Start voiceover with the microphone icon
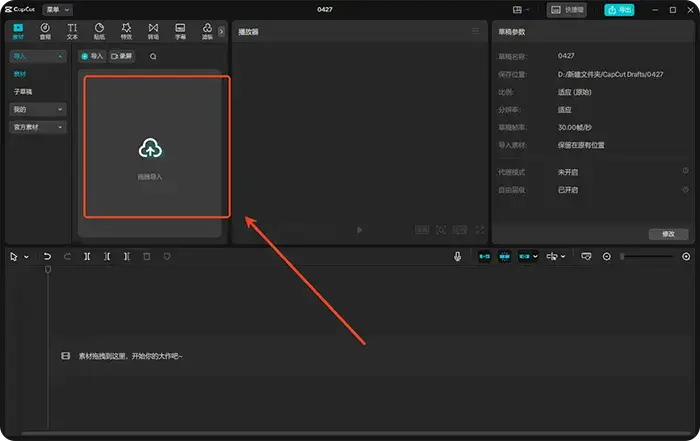This screenshot has height=441, width=700. 457,256
